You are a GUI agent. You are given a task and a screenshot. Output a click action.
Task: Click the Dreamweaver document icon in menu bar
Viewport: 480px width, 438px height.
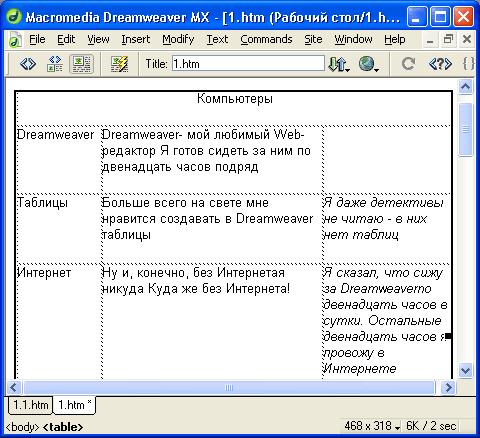(x=15, y=39)
